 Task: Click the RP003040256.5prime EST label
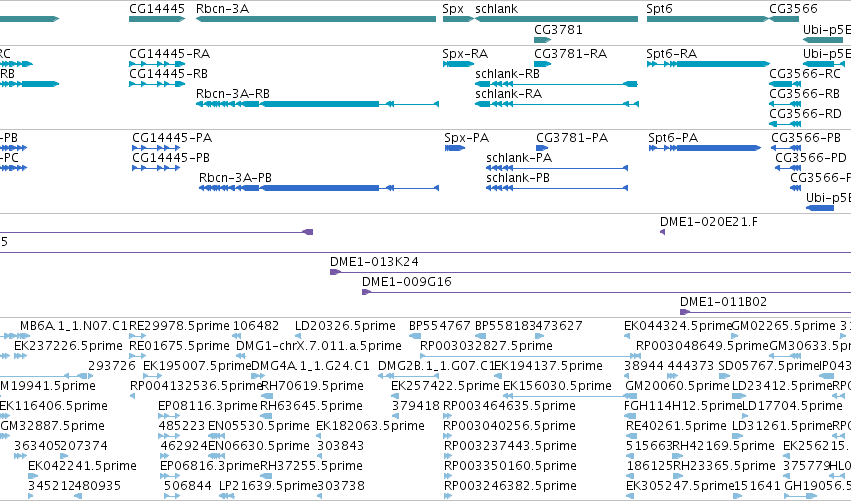click(x=510, y=426)
